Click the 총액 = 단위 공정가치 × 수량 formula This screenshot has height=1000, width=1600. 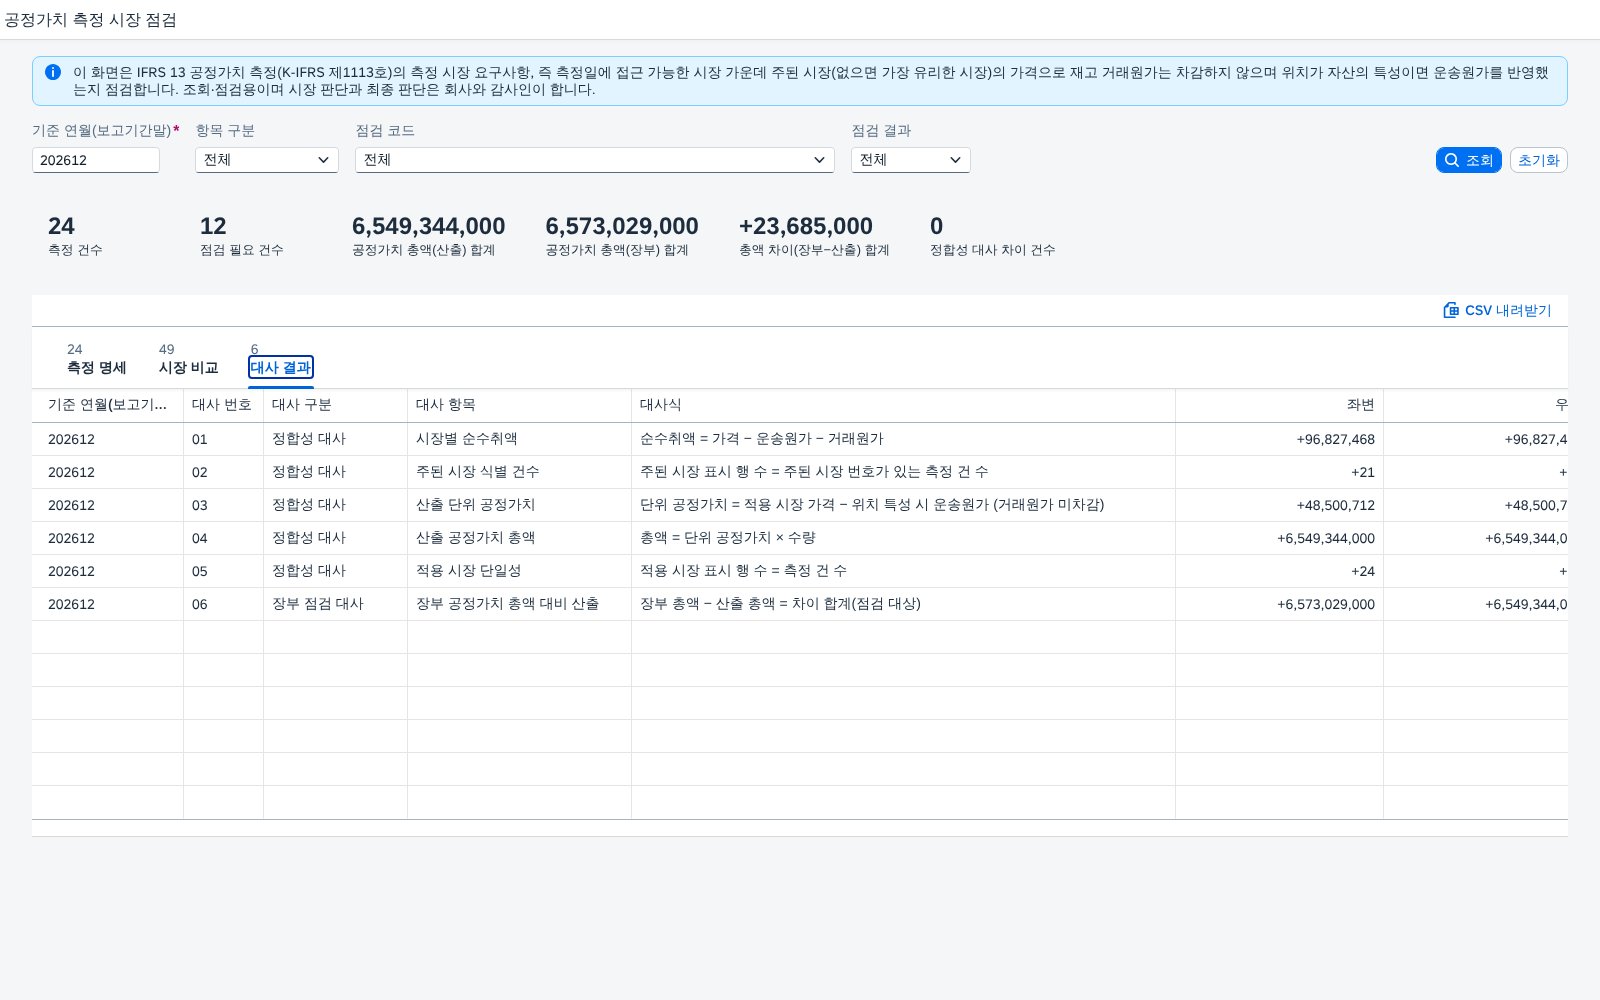pyautogui.click(x=728, y=538)
